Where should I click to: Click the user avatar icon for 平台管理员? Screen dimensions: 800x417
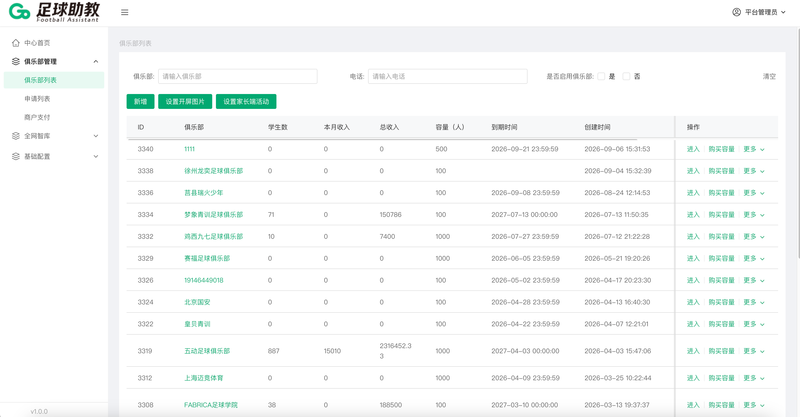coord(736,12)
